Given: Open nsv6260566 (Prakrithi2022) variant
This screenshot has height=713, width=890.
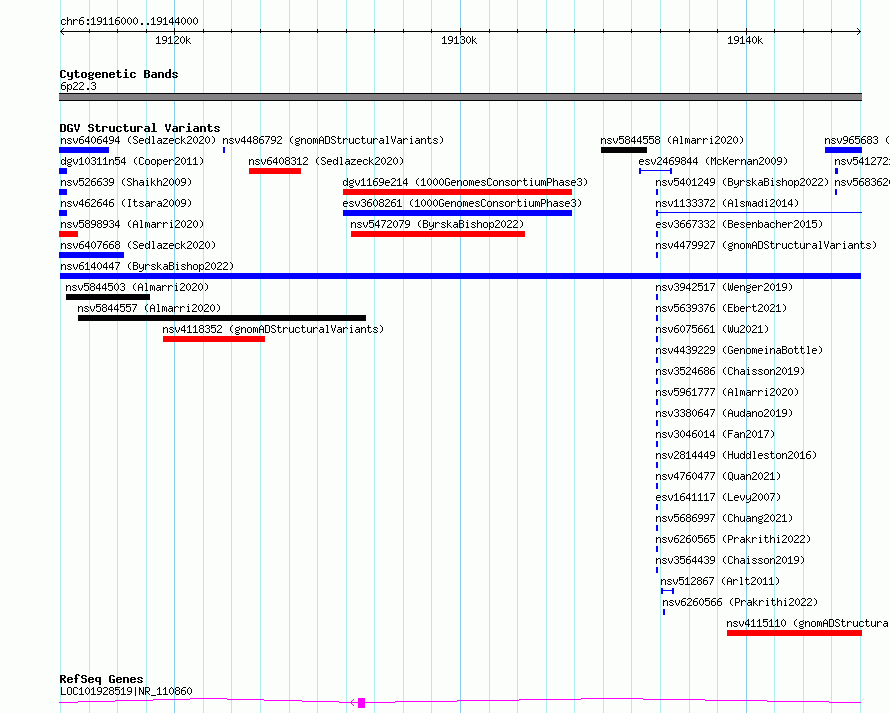Looking at the screenshot, I should click(740, 602).
